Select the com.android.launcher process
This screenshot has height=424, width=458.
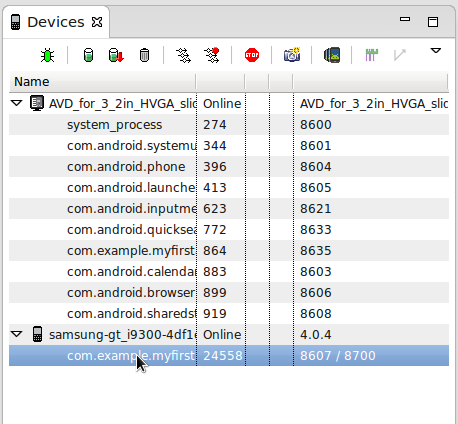click(x=229, y=188)
